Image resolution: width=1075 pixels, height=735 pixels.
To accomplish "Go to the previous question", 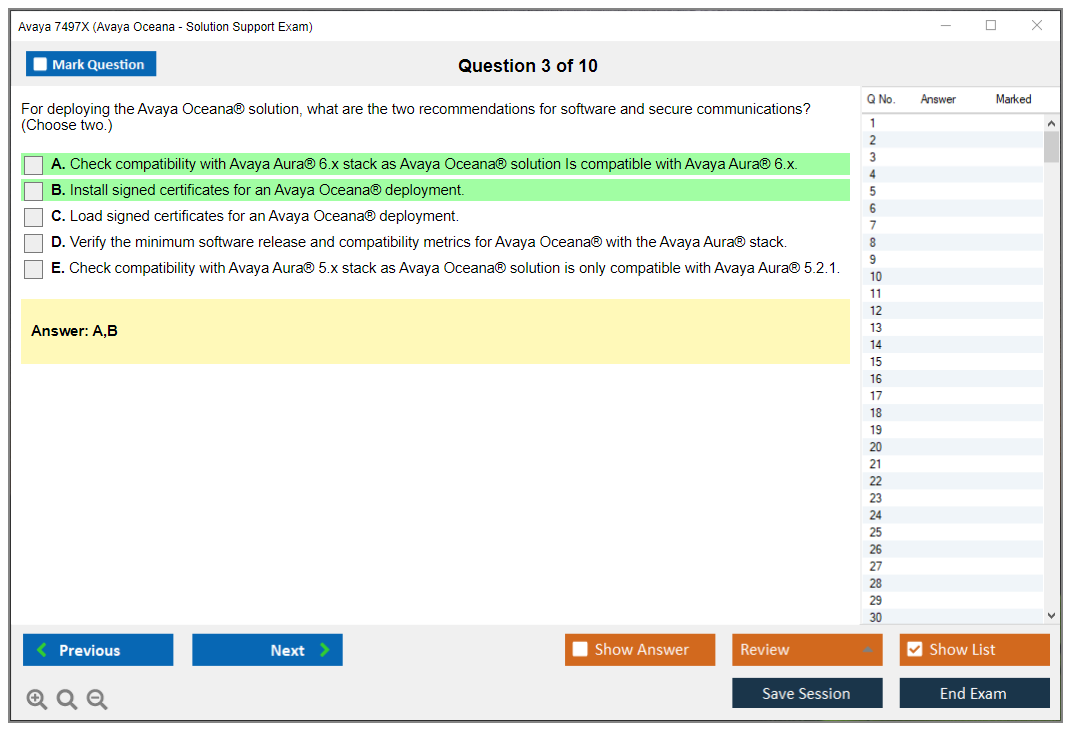I will (x=98, y=650).
